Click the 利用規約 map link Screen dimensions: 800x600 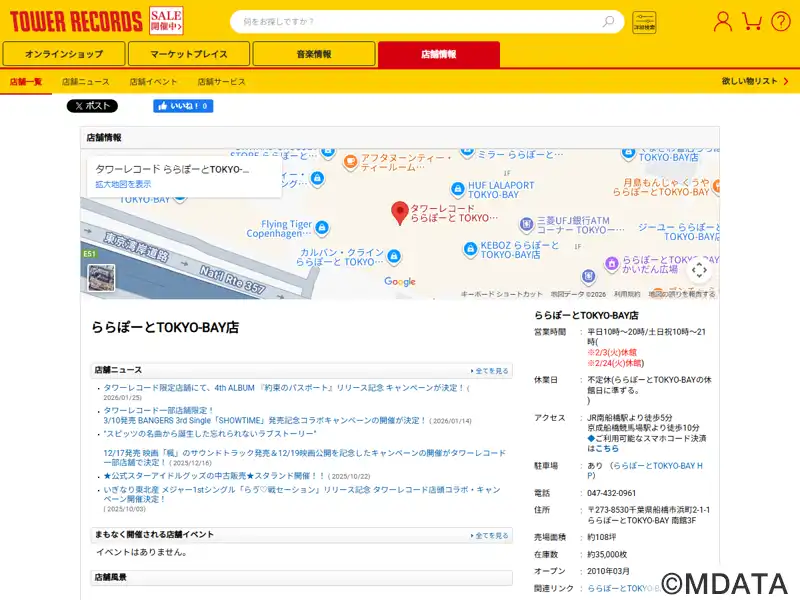point(627,294)
